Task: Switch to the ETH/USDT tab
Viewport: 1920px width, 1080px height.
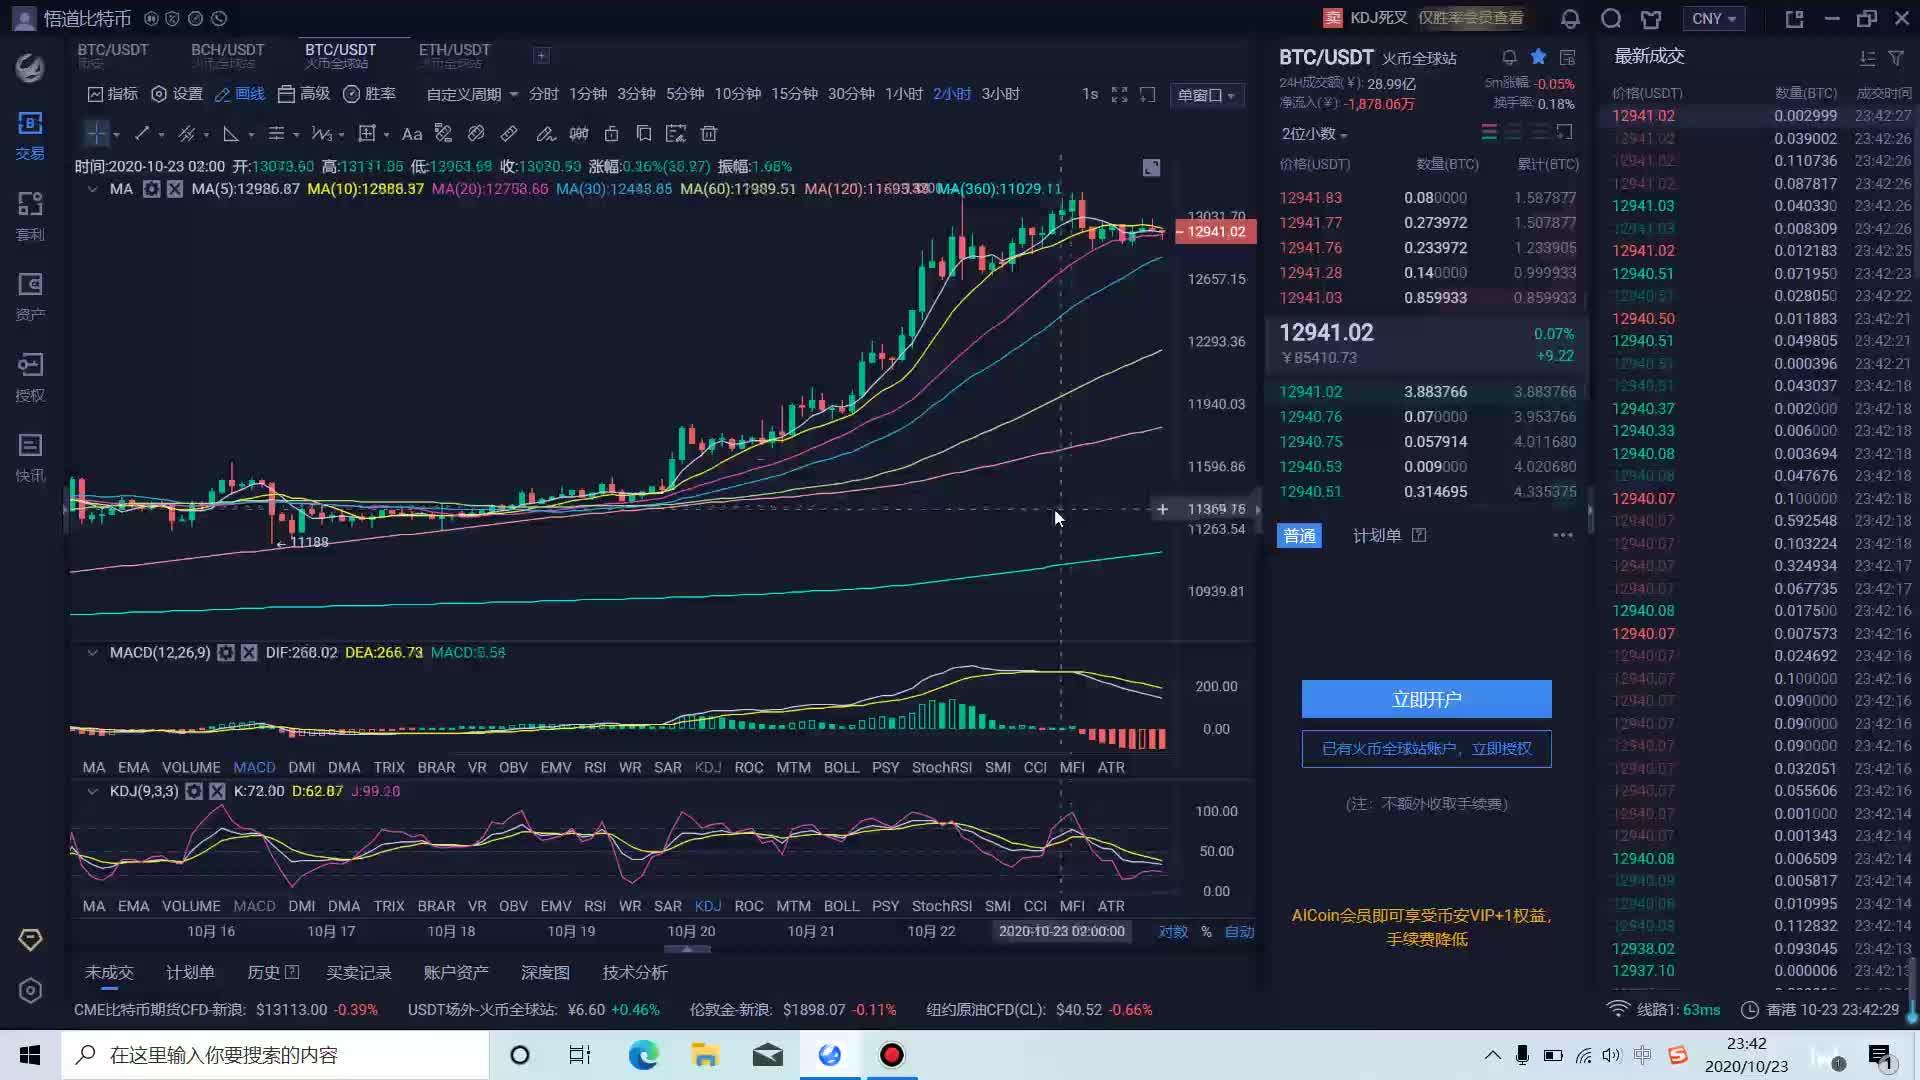Action: click(x=454, y=55)
